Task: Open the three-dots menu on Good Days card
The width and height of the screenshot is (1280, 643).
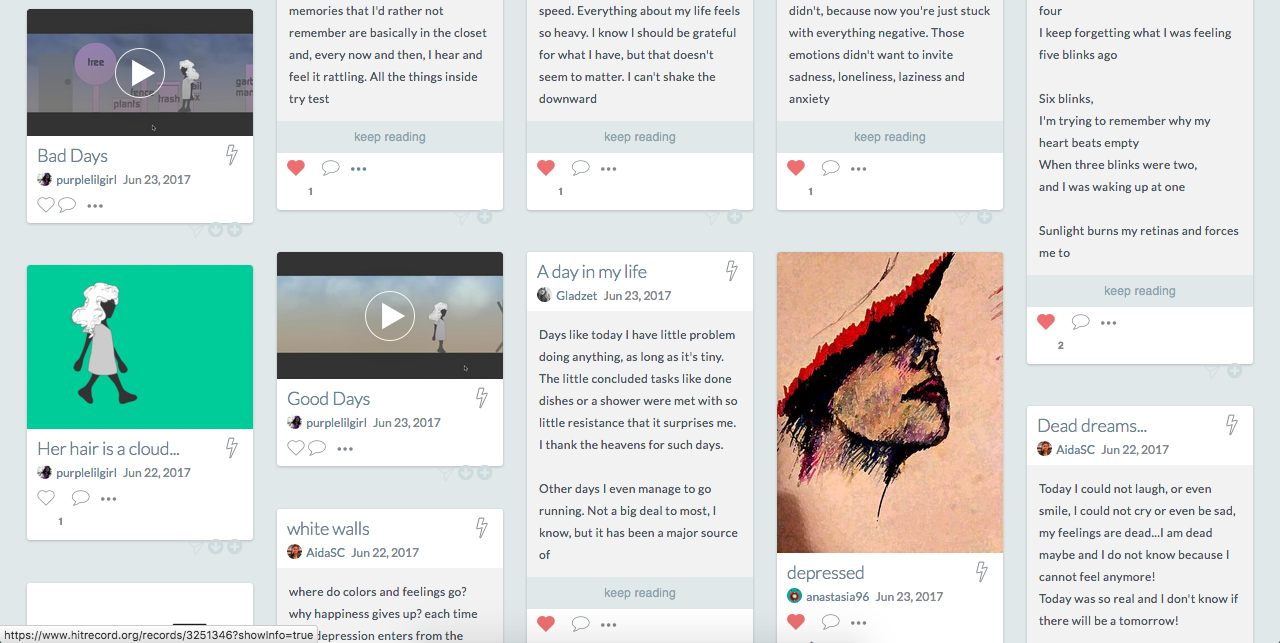Action: pyautogui.click(x=345, y=449)
